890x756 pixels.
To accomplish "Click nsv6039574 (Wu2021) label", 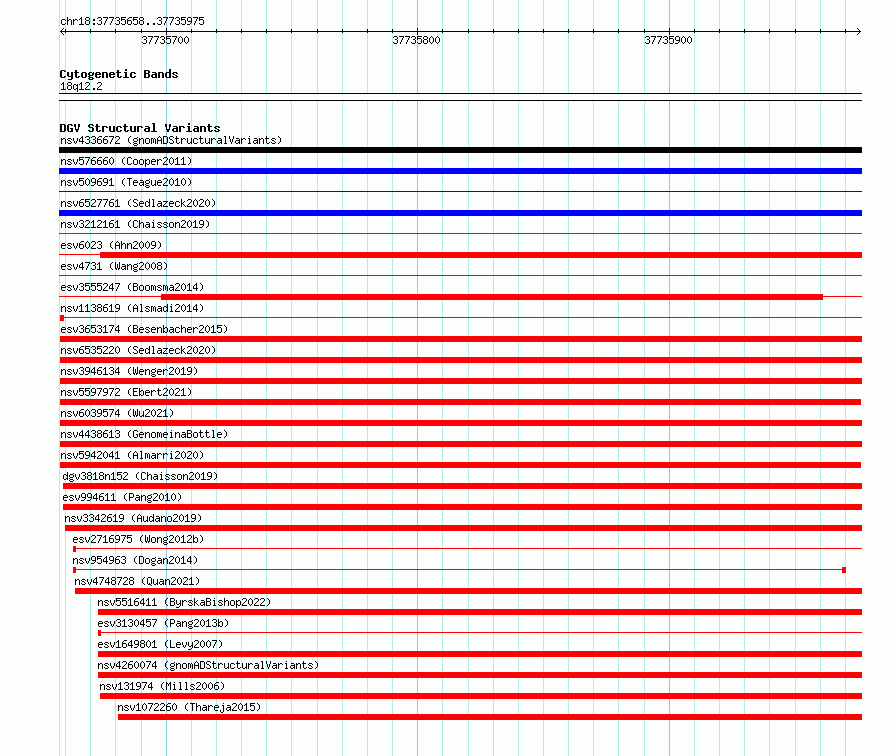I will tap(117, 413).
